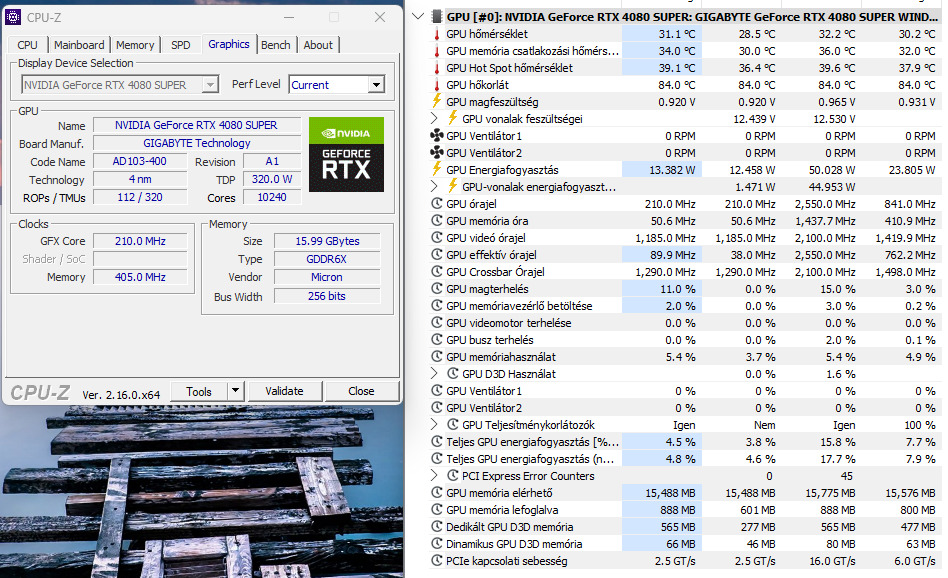Click clock icon beside GPU Crossbar Órajel

pyautogui.click(x=437, y=271)
